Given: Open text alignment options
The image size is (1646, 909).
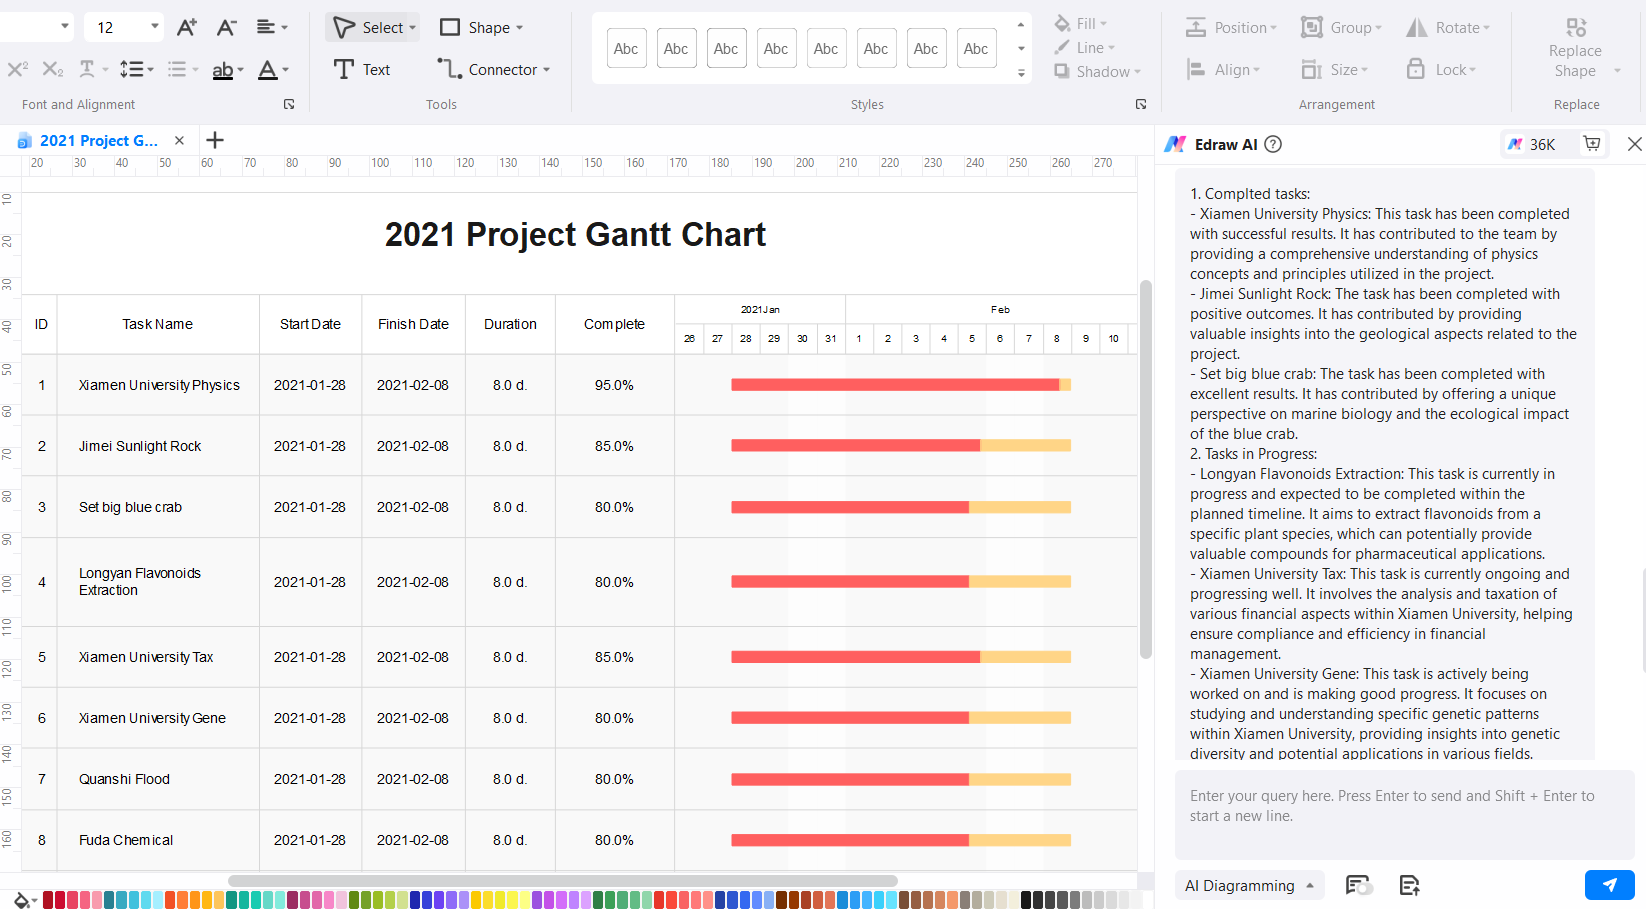Looking at the screenshot, I should [272, 27].
